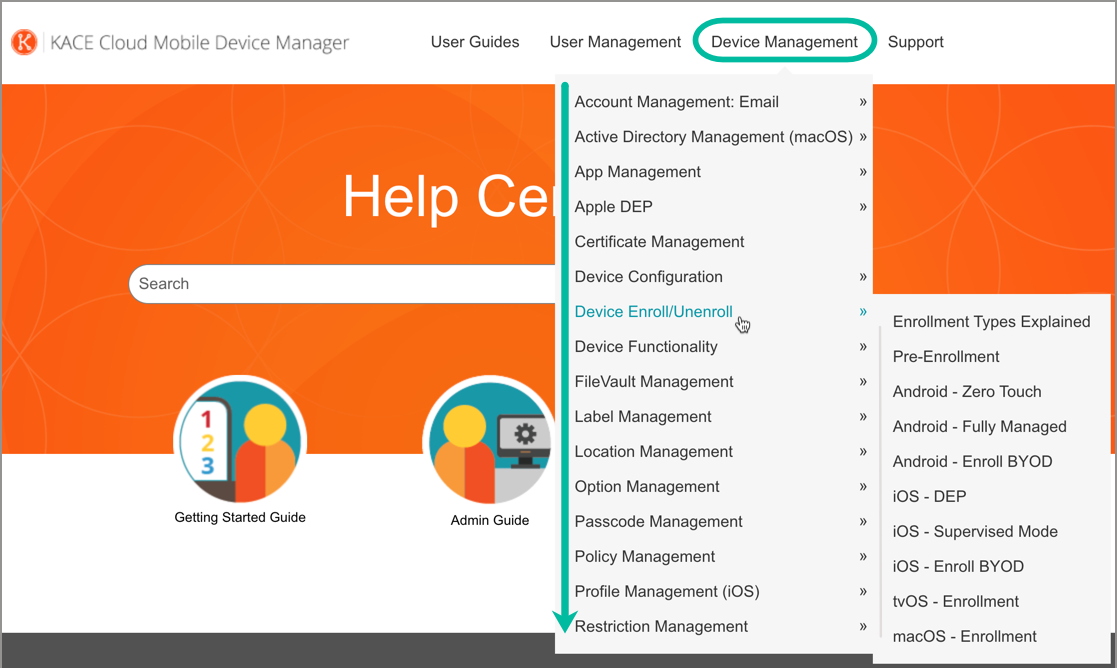
Task: Expand the App Management submenu
Action: coord(637,172)
